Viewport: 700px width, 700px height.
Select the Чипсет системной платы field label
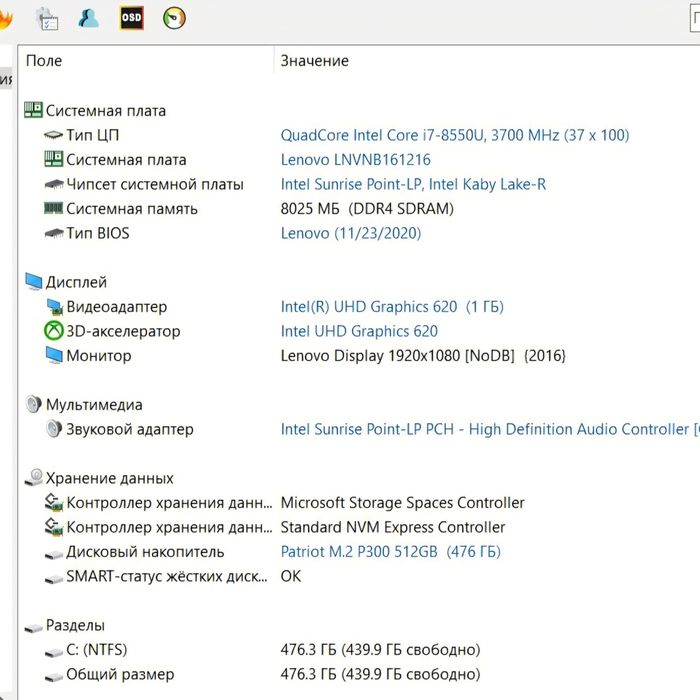[x=155, y=184]
